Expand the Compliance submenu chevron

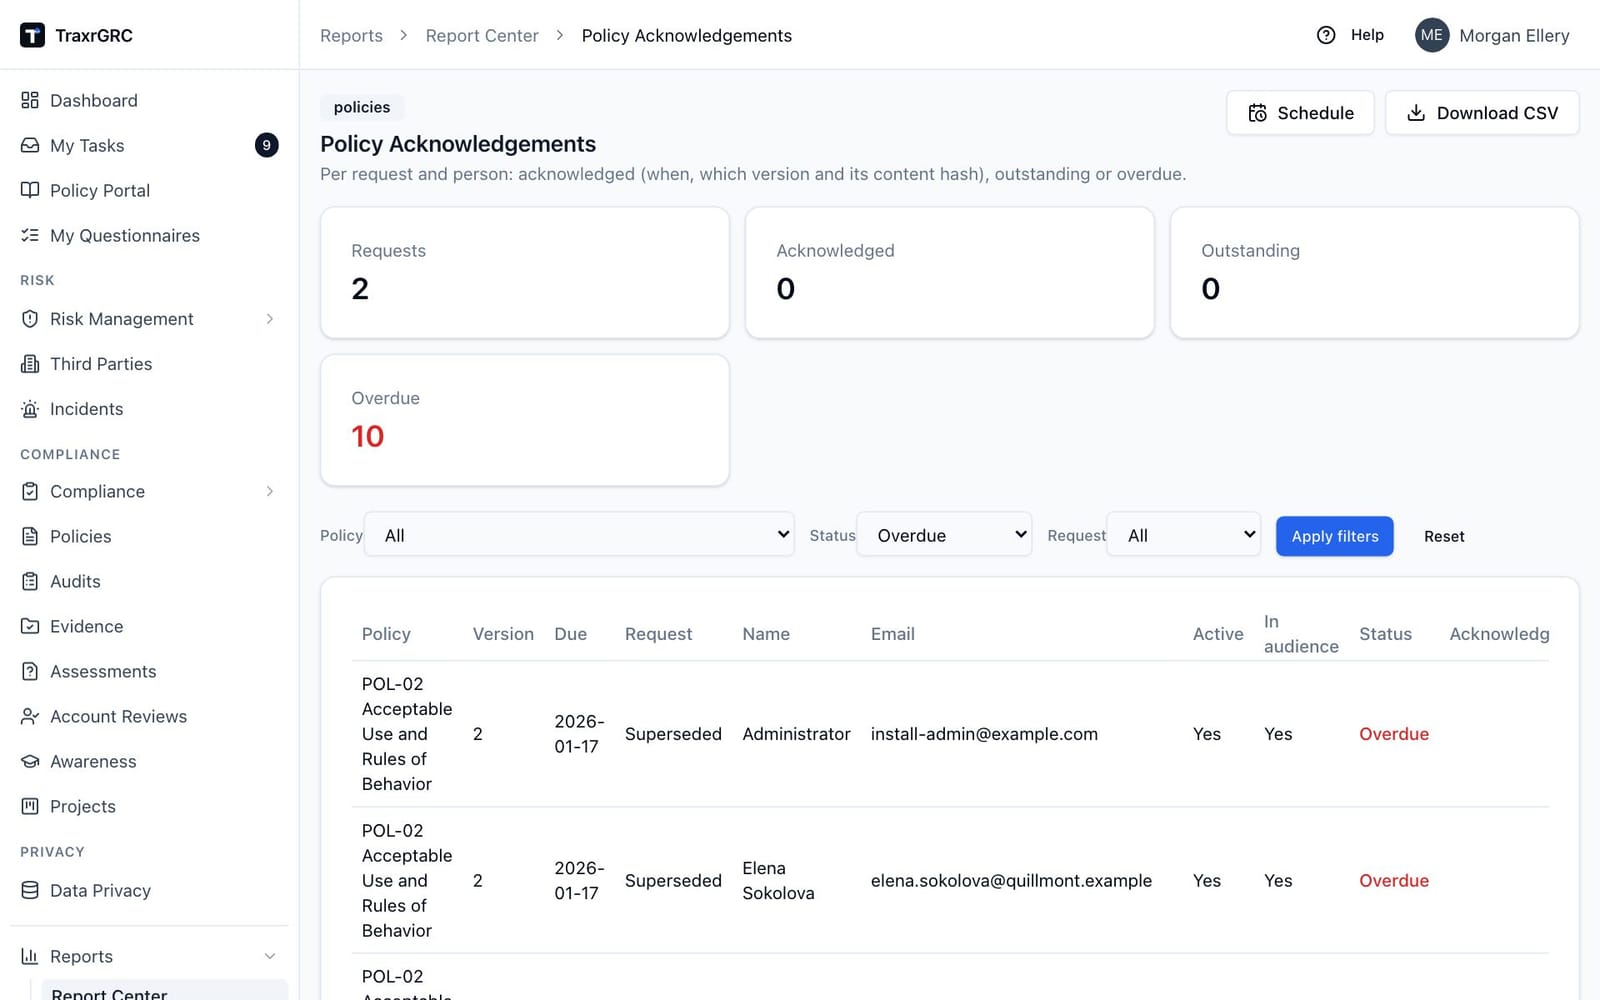pyautogui.click(x=270, y=491)
